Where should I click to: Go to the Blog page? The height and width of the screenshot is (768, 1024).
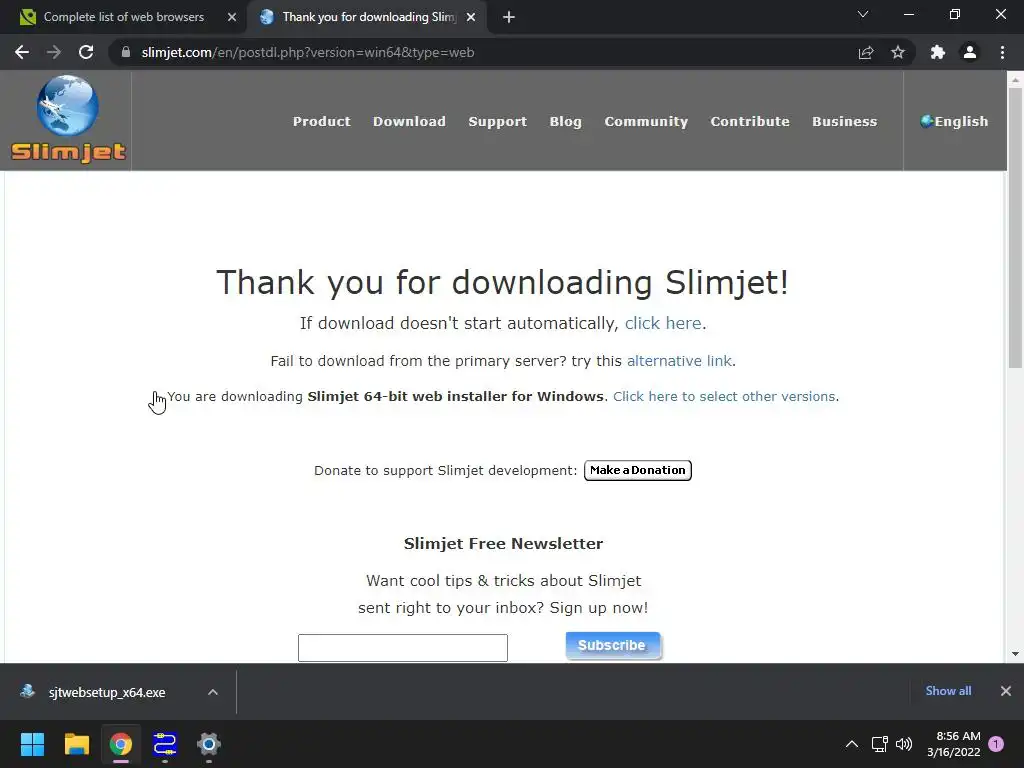tap(566, 121)
